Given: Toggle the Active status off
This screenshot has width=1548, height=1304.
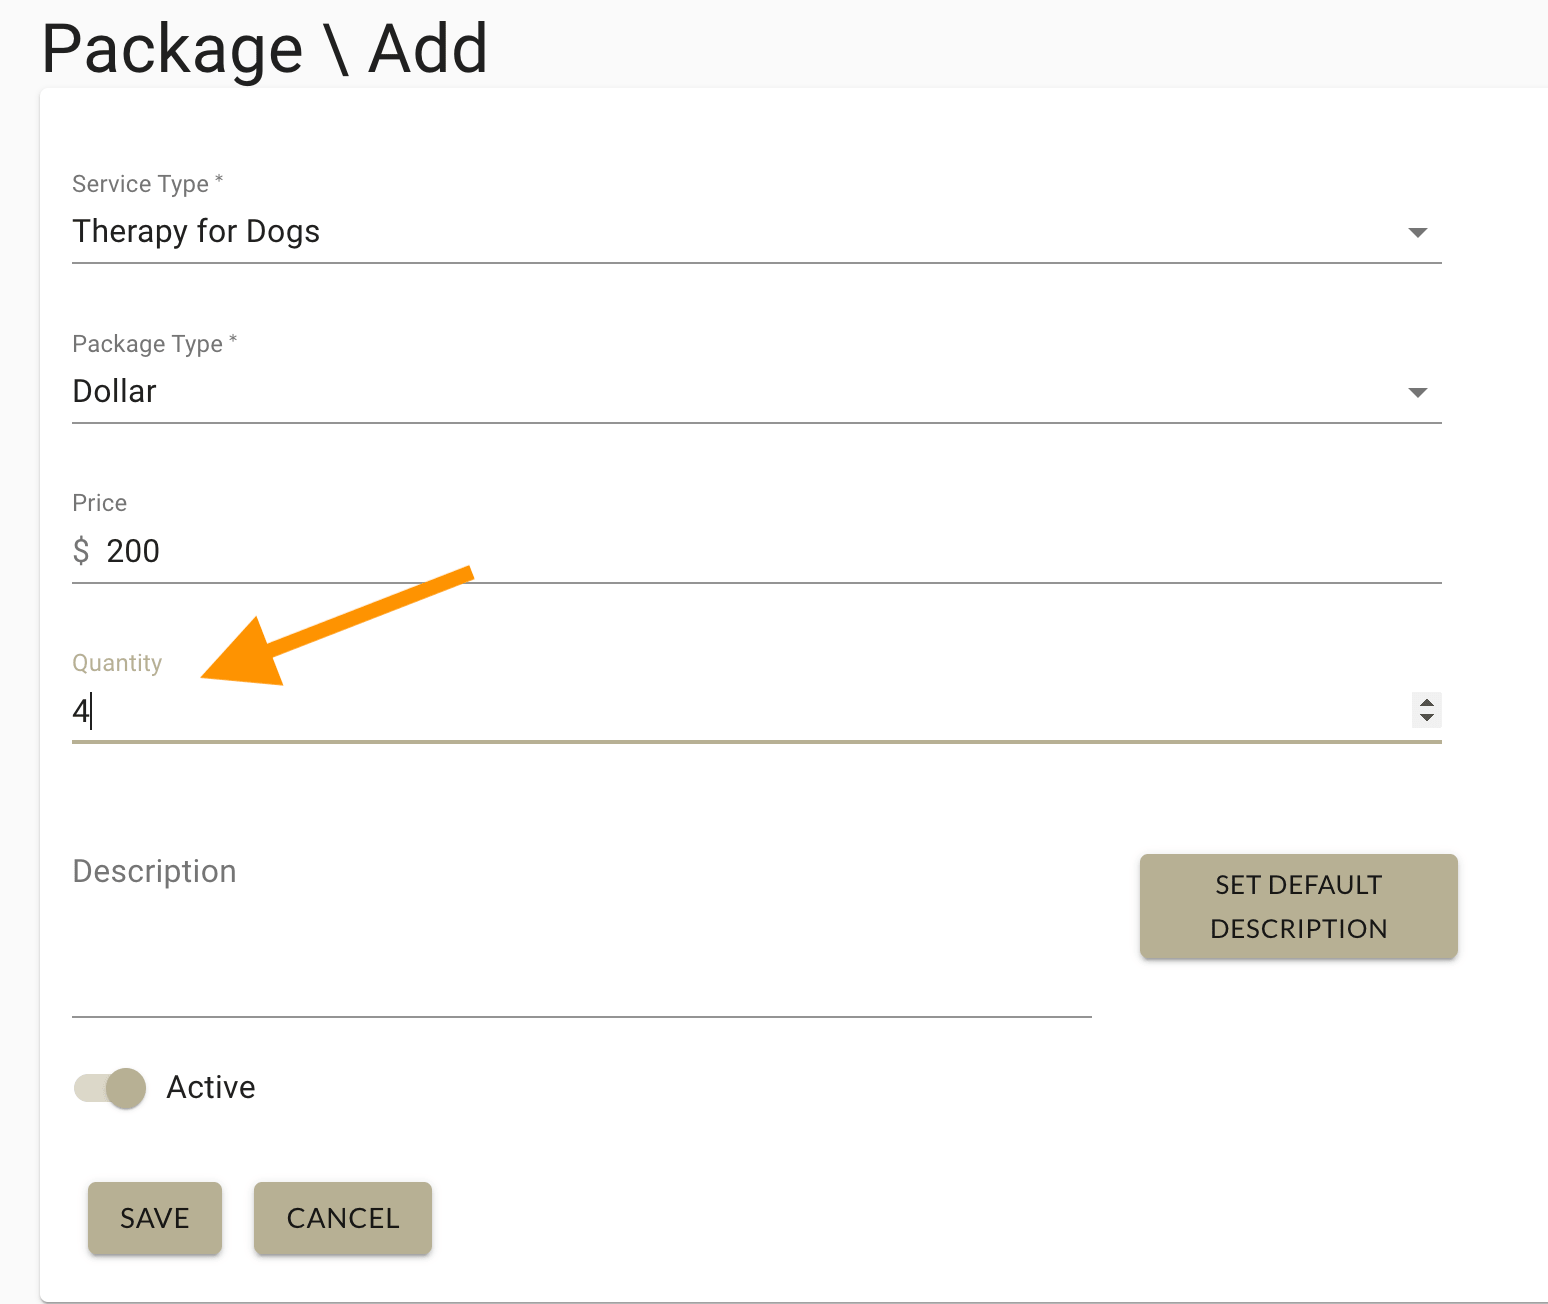Looking at the screenshot, I should pos(108,1088).
